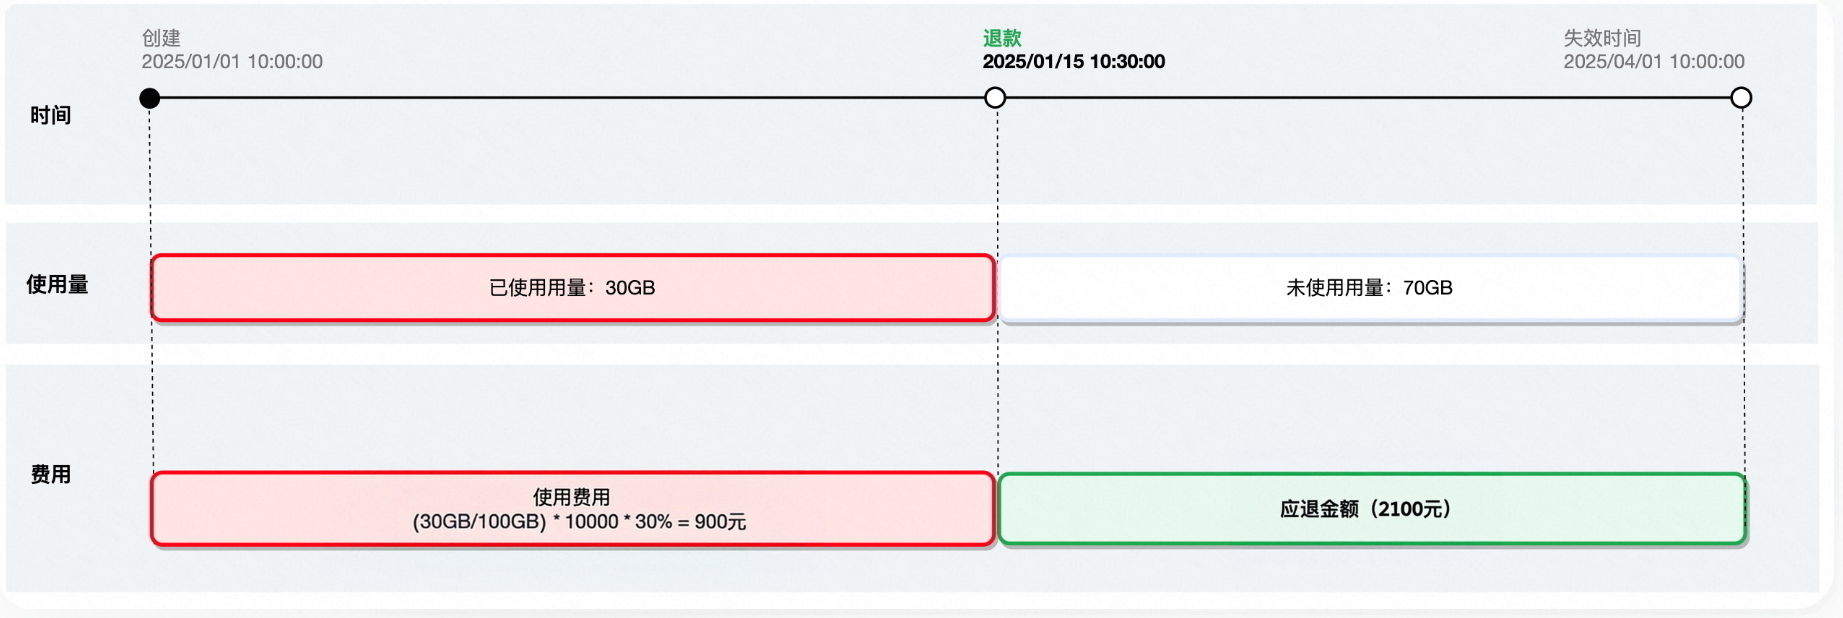Click the 2025/01/01 10:00:00 creation timestamp
Image resolution: width=1843 pixels, height=618 pixels.
(x=232, y=62)
